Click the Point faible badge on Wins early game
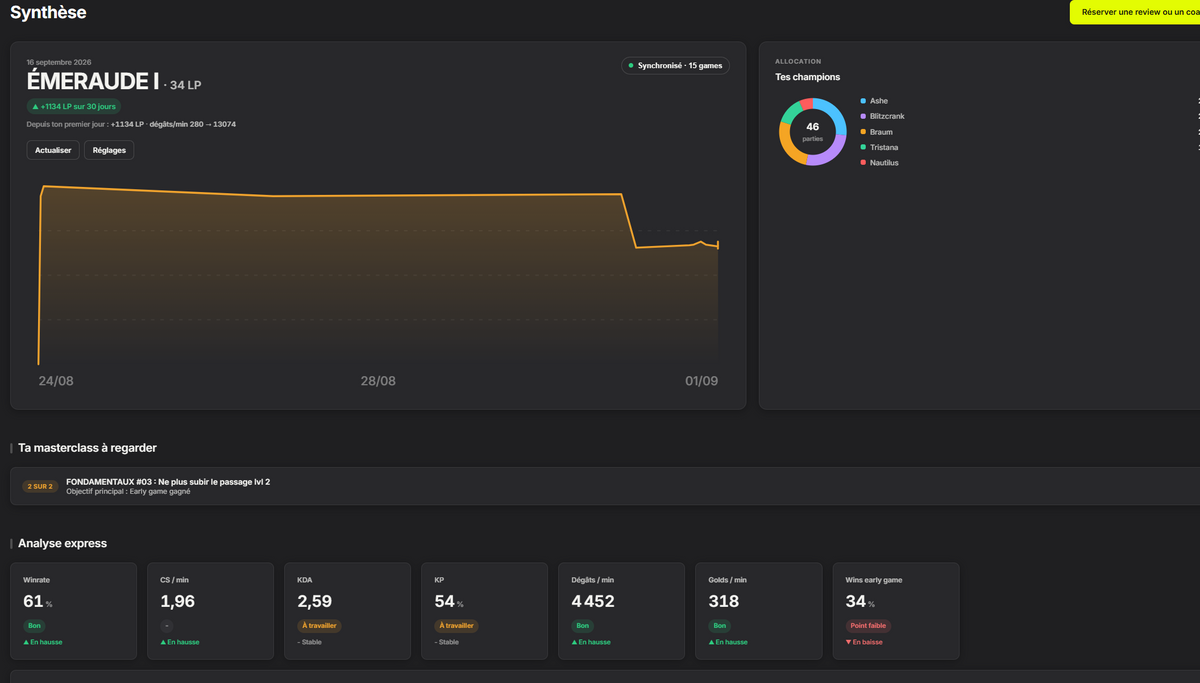This screenshot has height=683, width=1200. click(868, 626)
